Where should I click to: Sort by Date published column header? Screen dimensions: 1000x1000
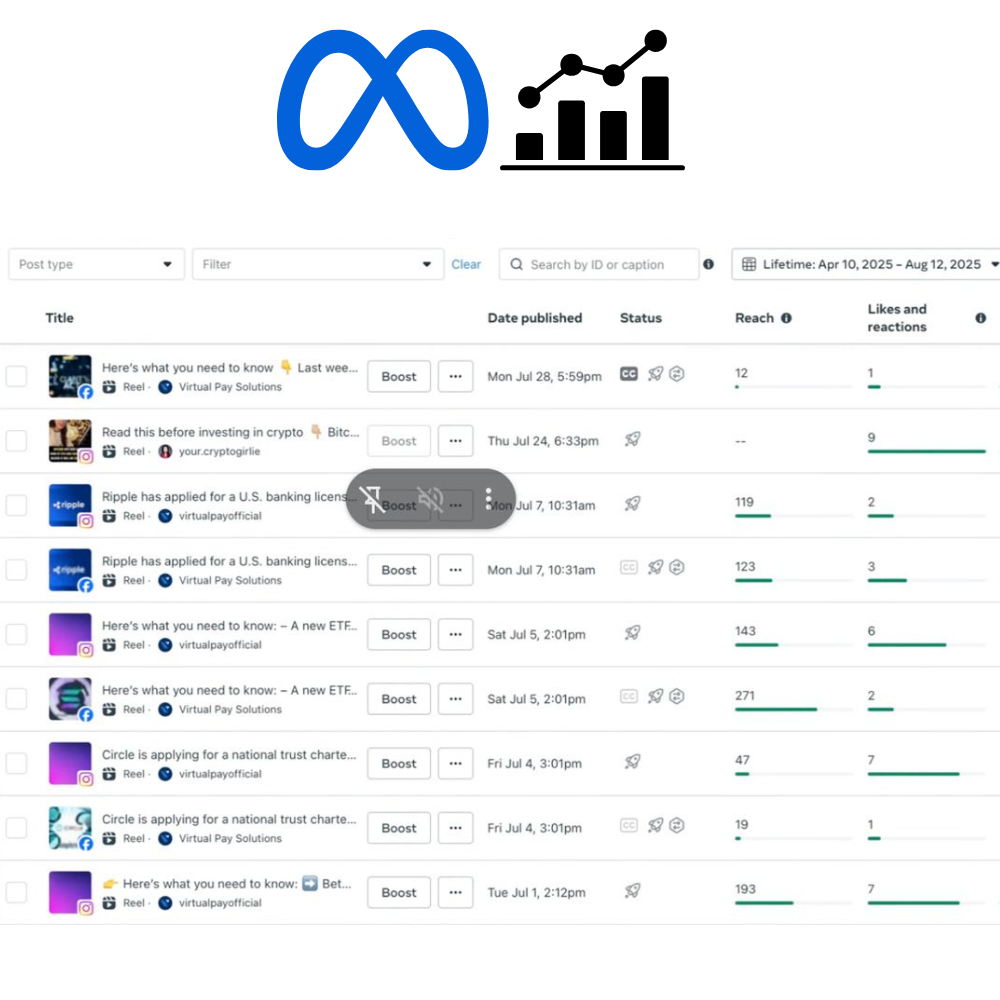534,318
